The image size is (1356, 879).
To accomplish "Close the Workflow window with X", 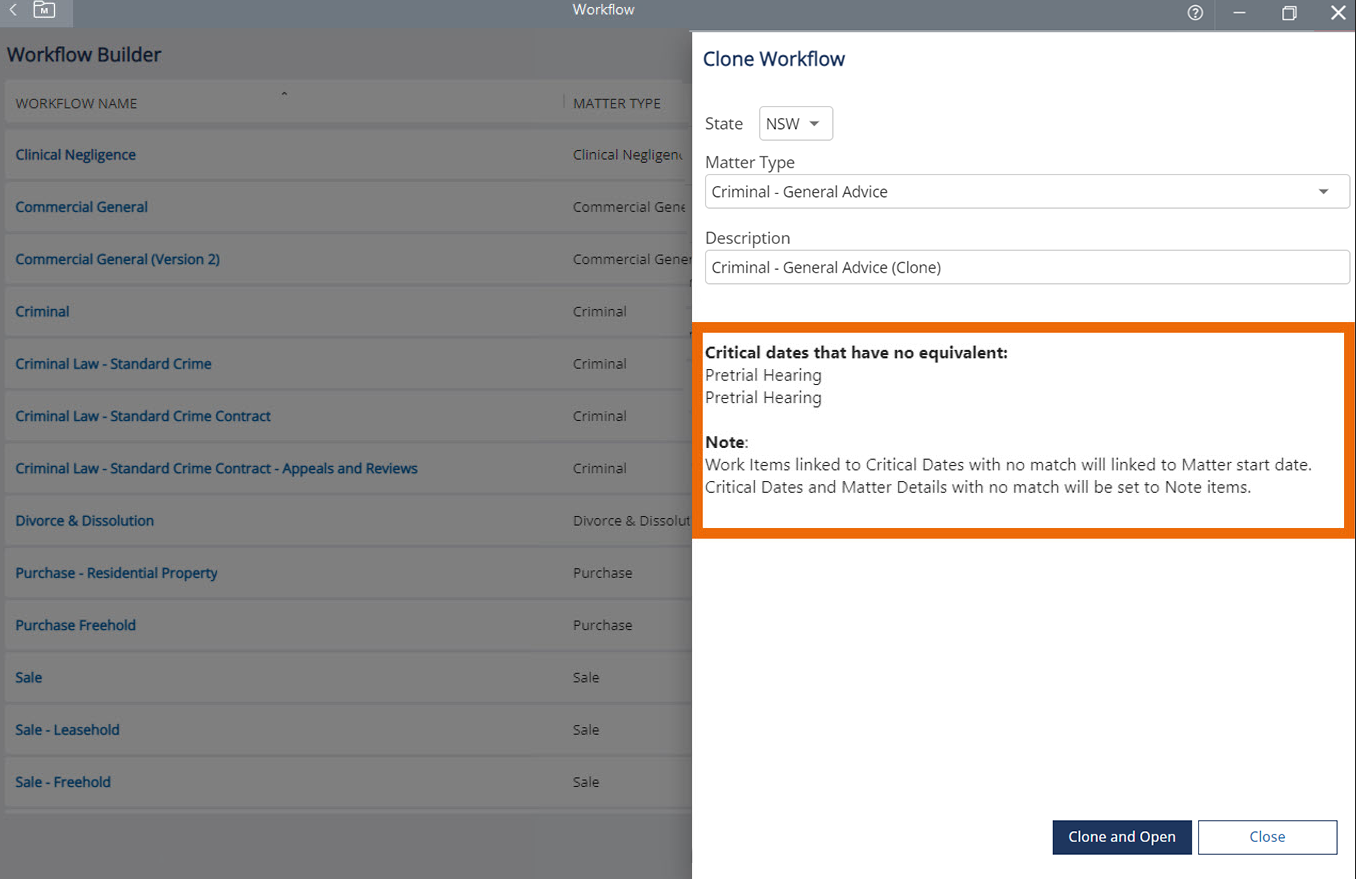I will pos(1337,13).
